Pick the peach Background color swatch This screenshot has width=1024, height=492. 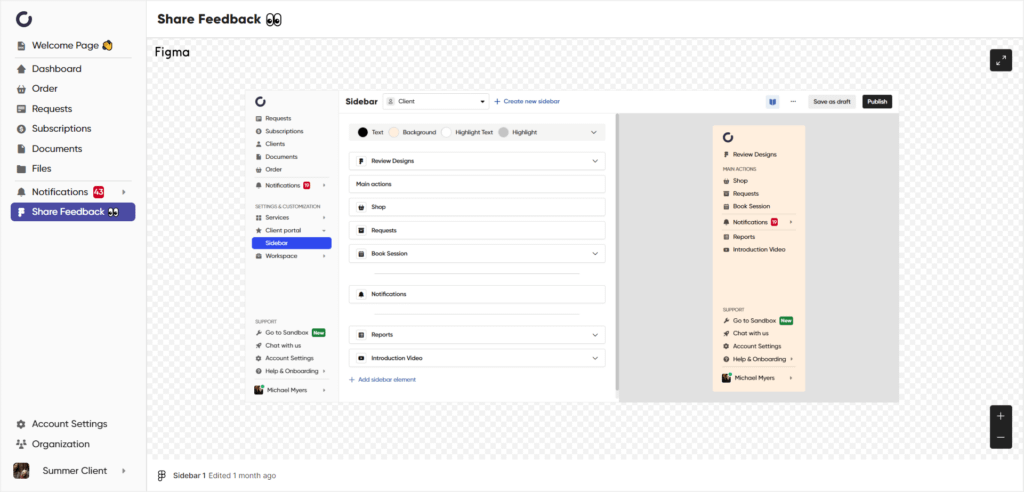point(394,132)
